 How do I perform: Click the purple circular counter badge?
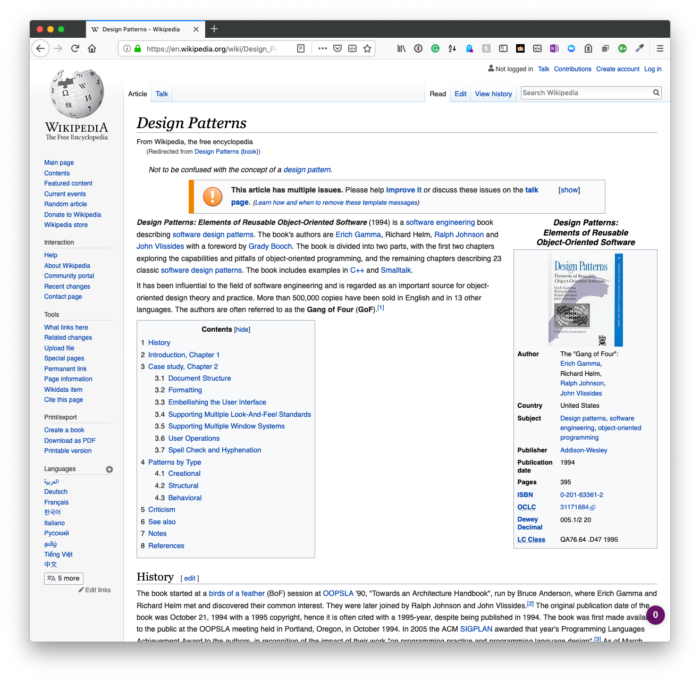point(655,615)
